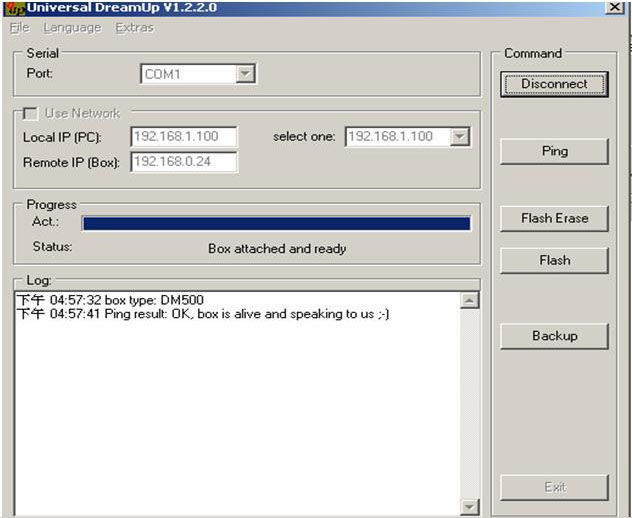Viewport: 632px width, 518px height.
Task: Expand the COM1 port dropdown
Action: click(x=245, y=74)
